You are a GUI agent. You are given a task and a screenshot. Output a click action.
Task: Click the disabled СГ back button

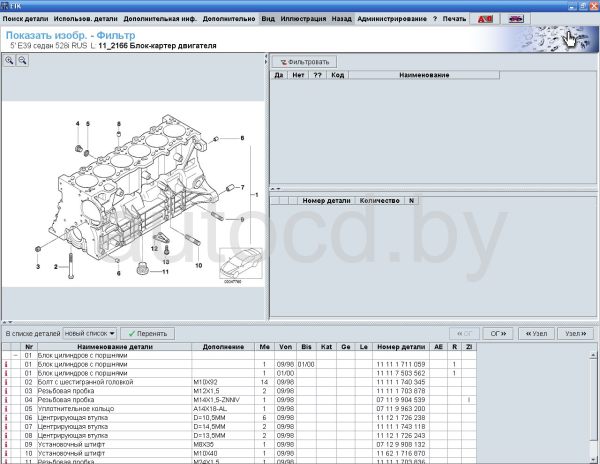(465, 334)
